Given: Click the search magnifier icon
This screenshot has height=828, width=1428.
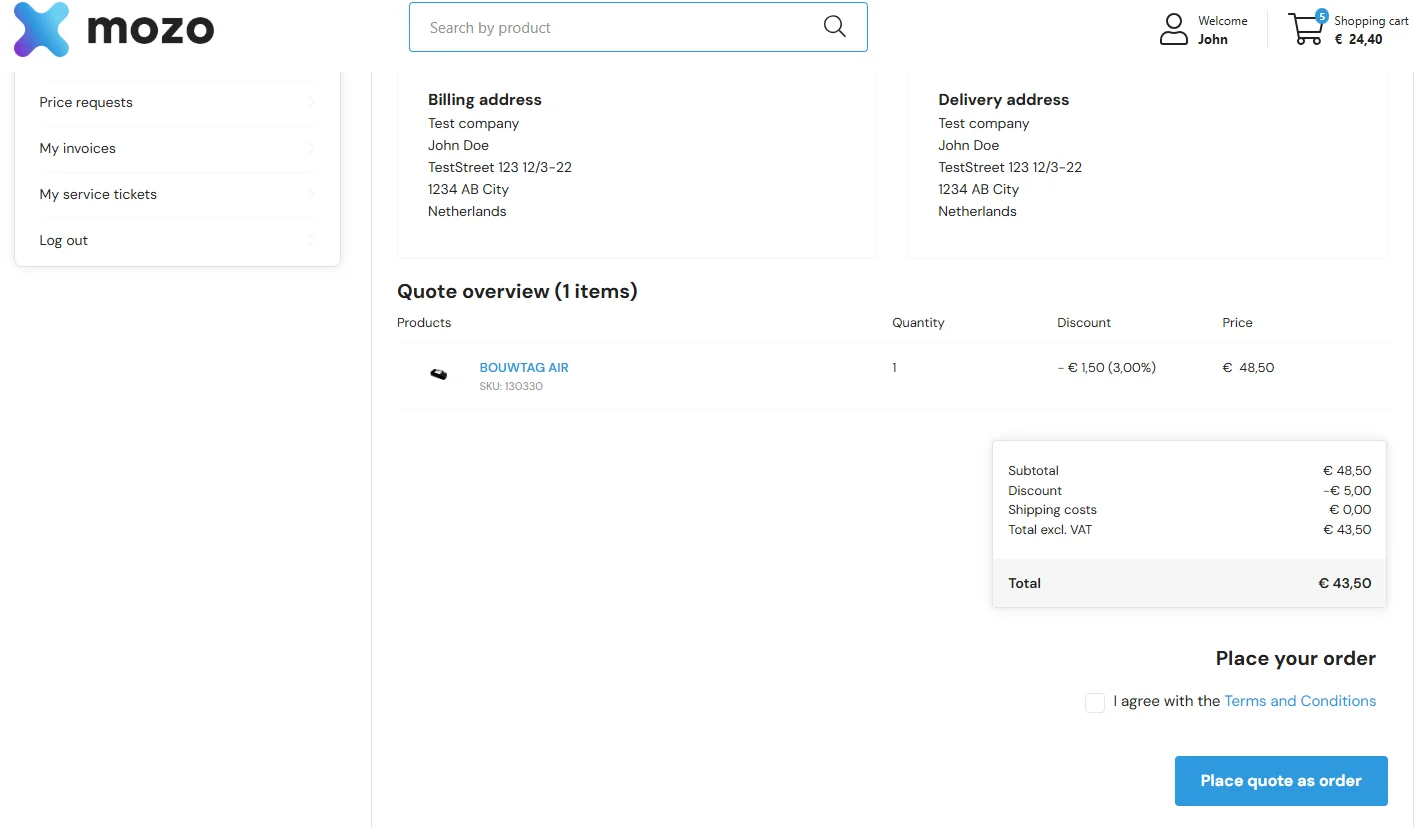Looking at the screenshot, I should tap(835, 27).
